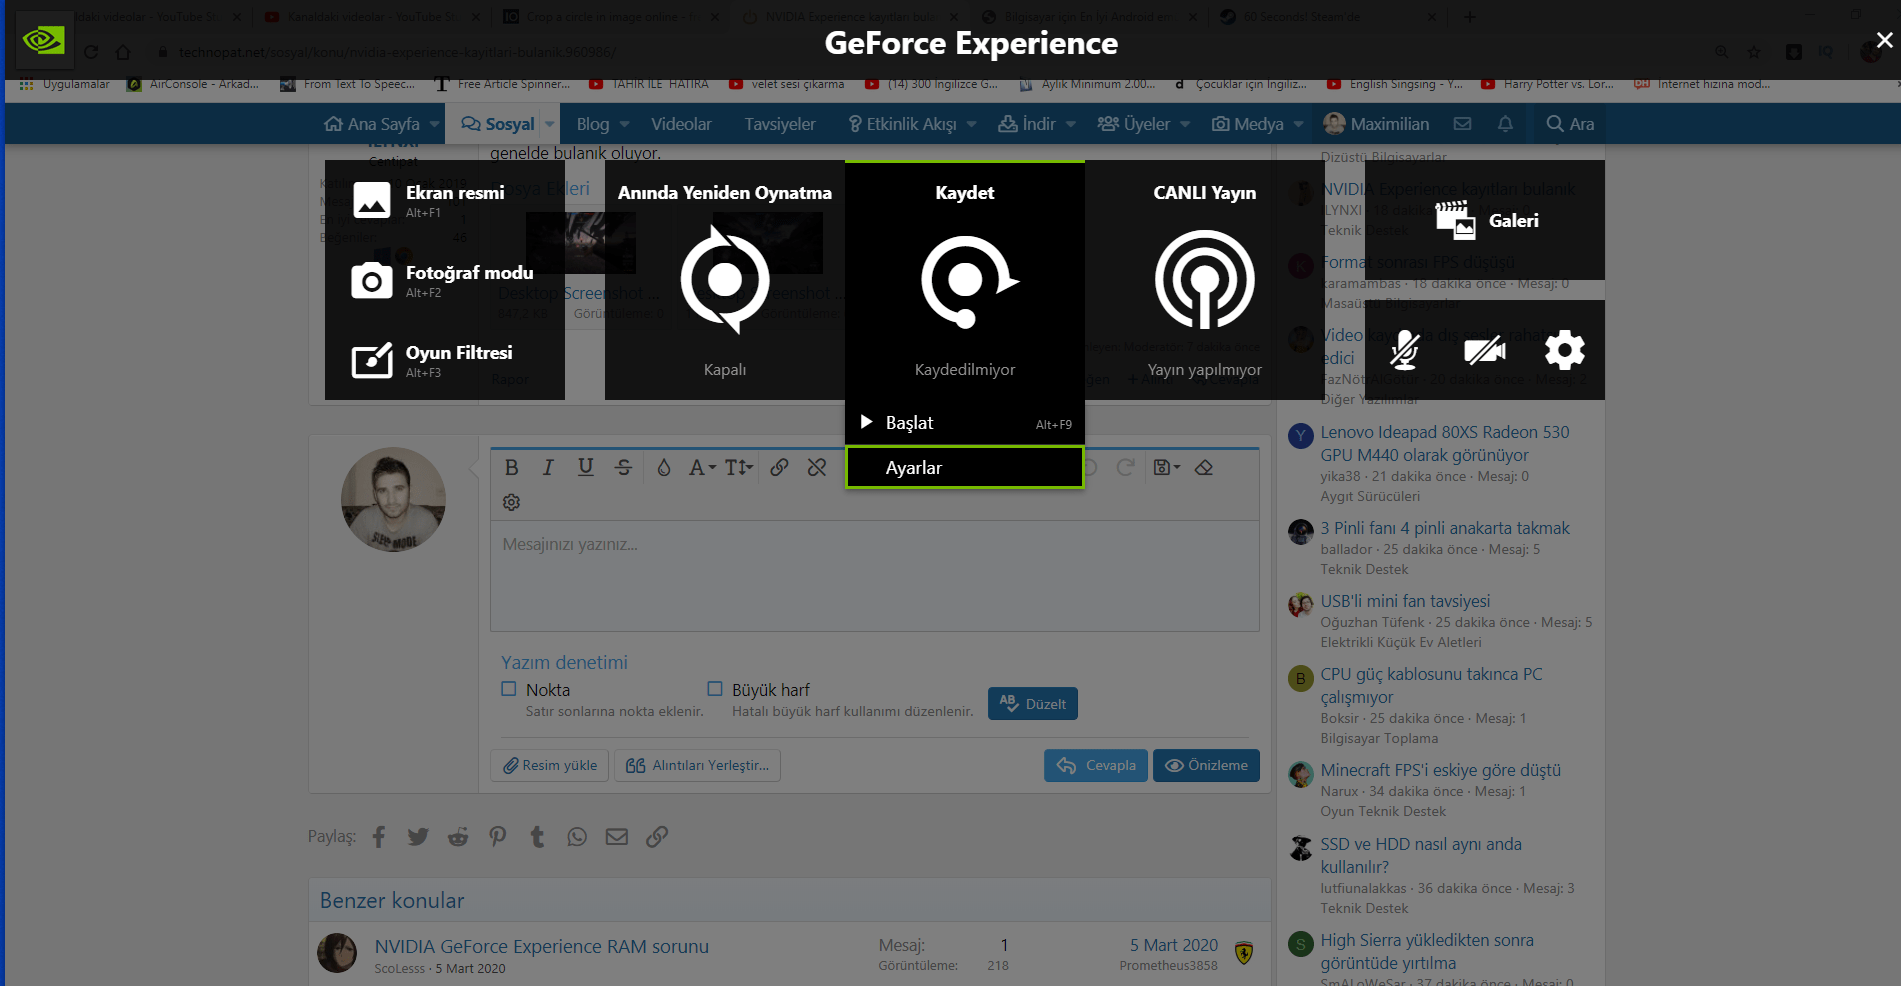Expand the Sosyal dropdown arrow

point(549,124)
